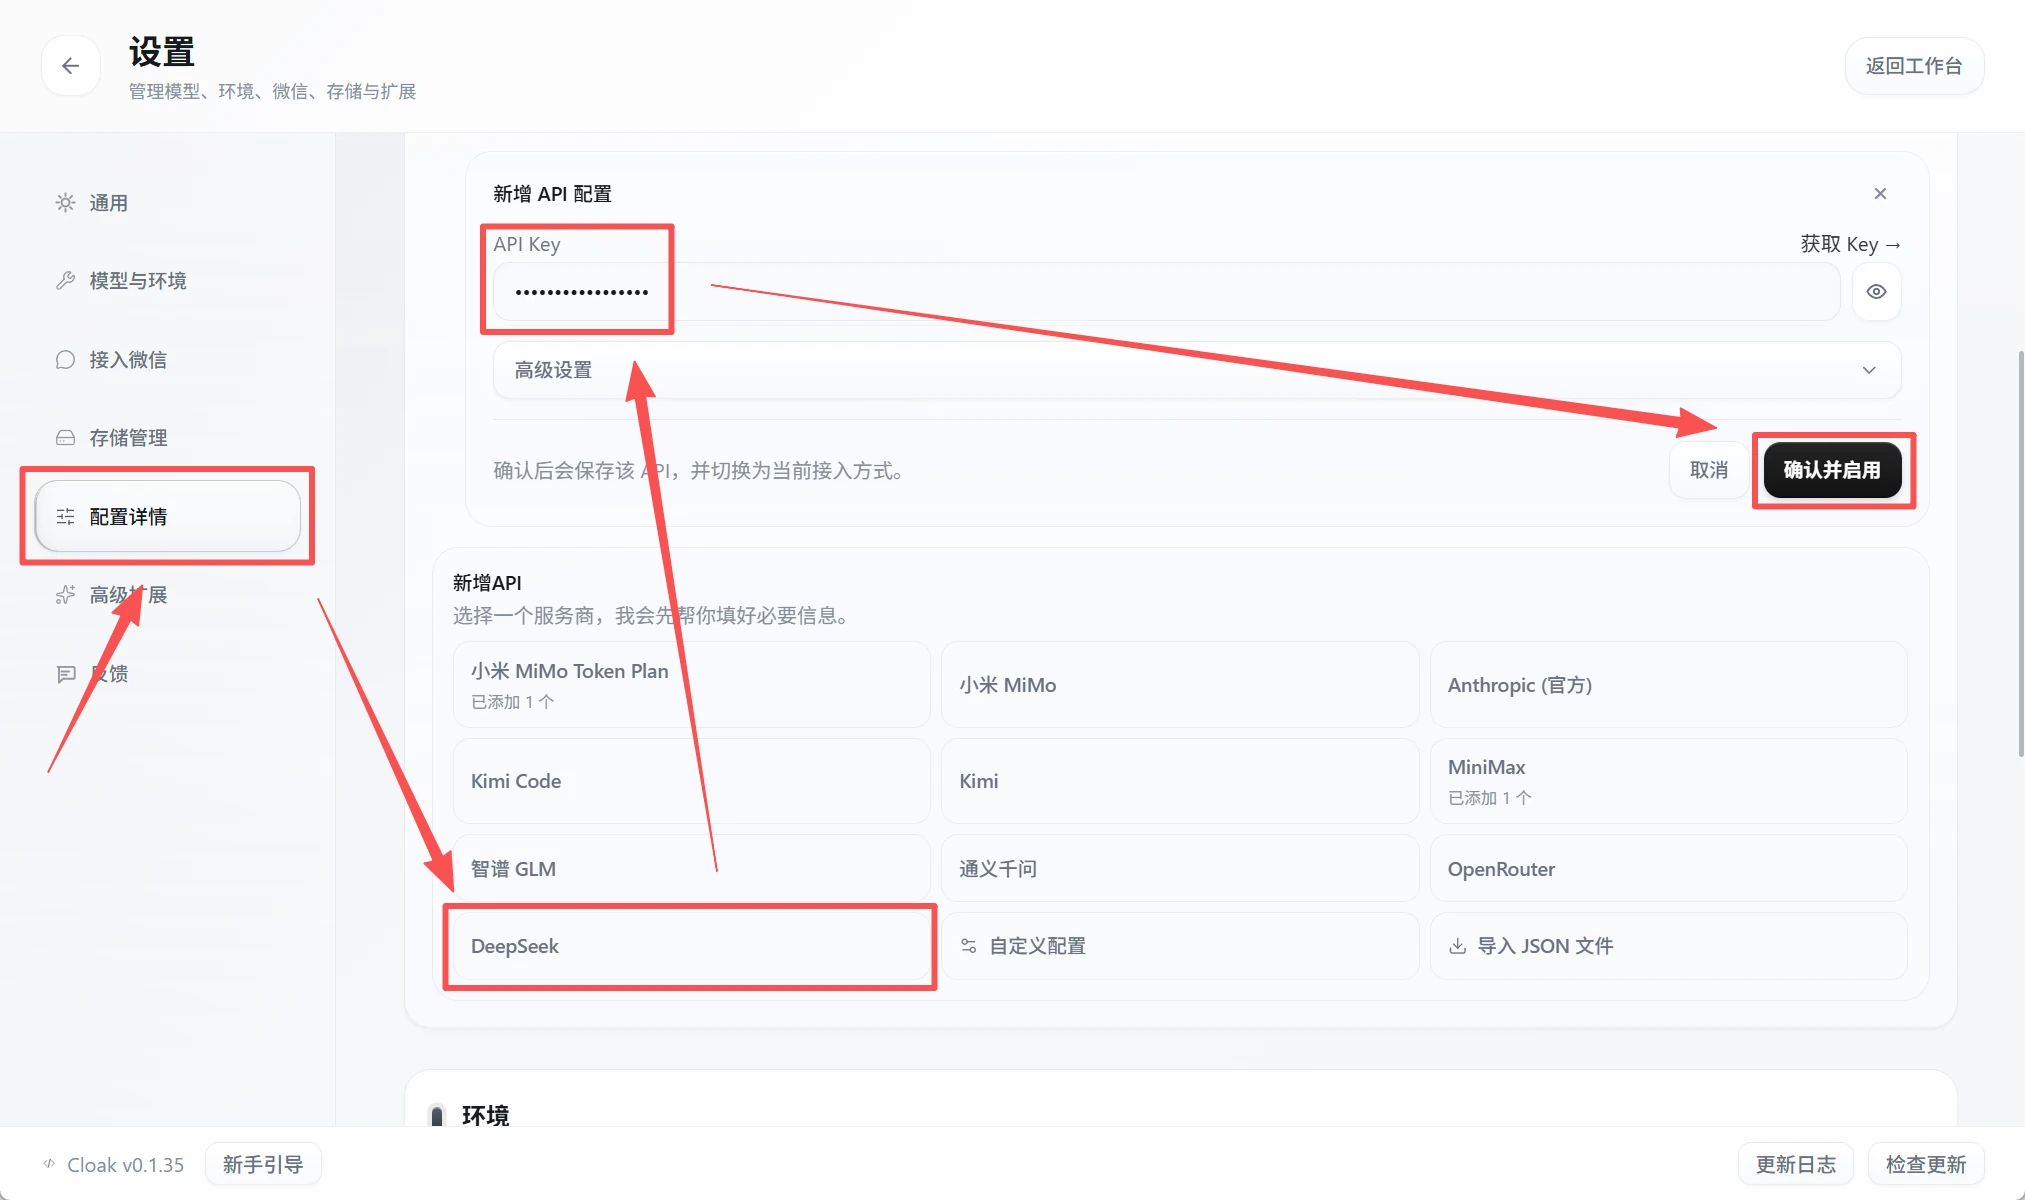Viewport: 2025px width, 1200px height.
Task: Close the 新增 API 配置 panel
Action: 1880,193
